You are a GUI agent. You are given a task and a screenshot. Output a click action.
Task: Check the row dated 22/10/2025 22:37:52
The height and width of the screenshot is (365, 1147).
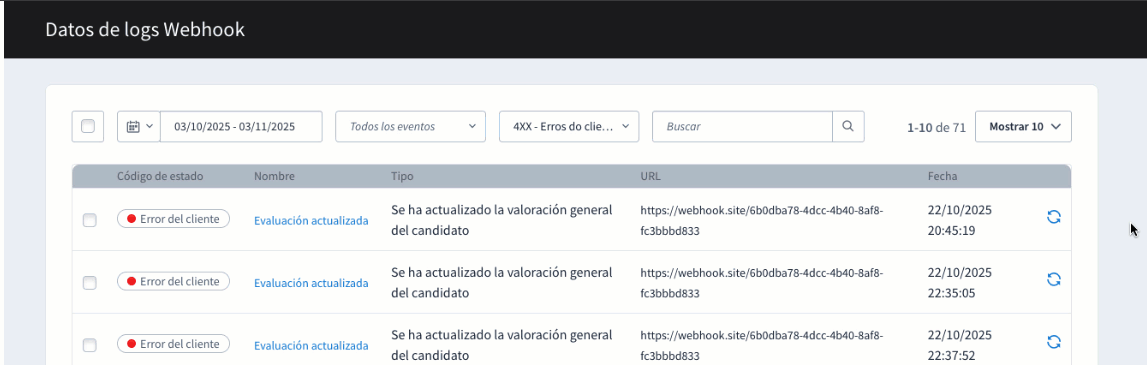point(89,345)
